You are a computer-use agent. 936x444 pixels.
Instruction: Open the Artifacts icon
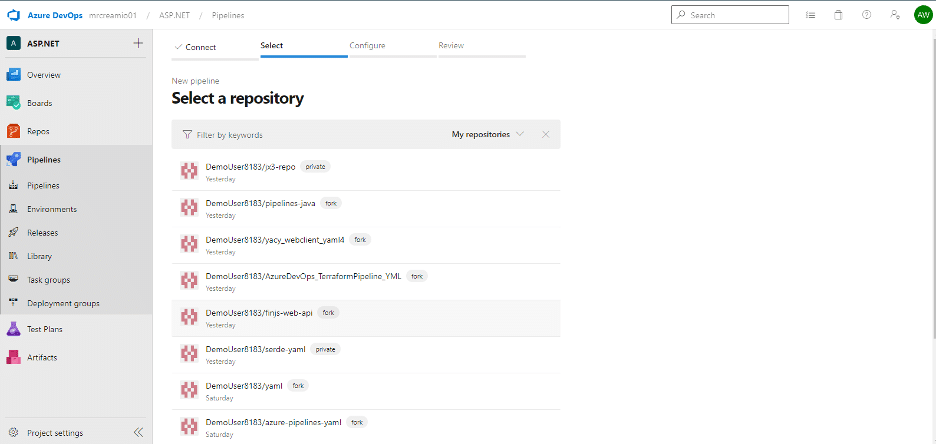pyautogui.click(x=13, y=357)
